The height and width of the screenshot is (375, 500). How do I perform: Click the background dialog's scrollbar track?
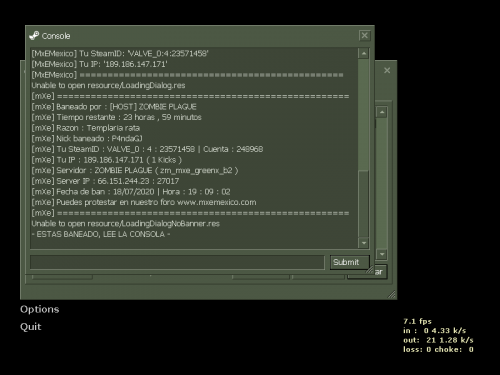382,183
